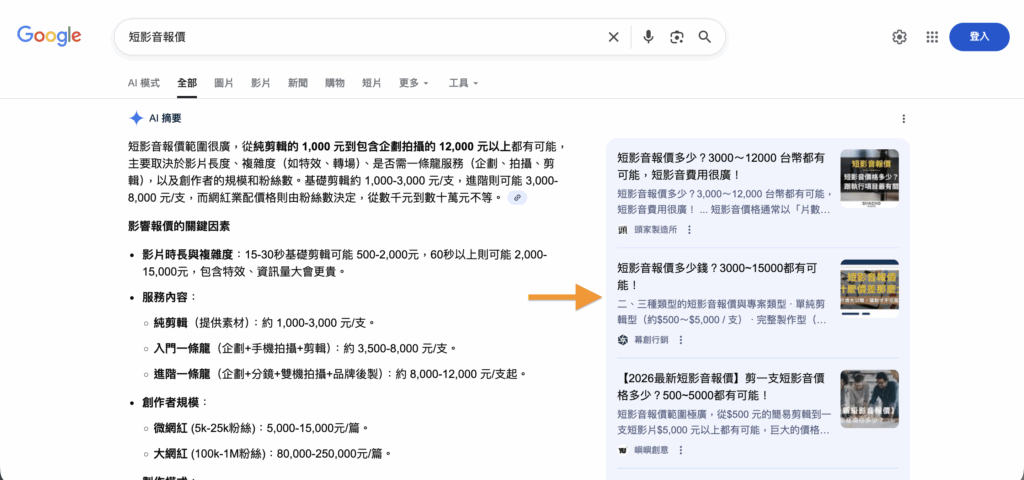The image size is (1024, 480).
Task: Switch to the 圖片 tab
Action: 224,82
